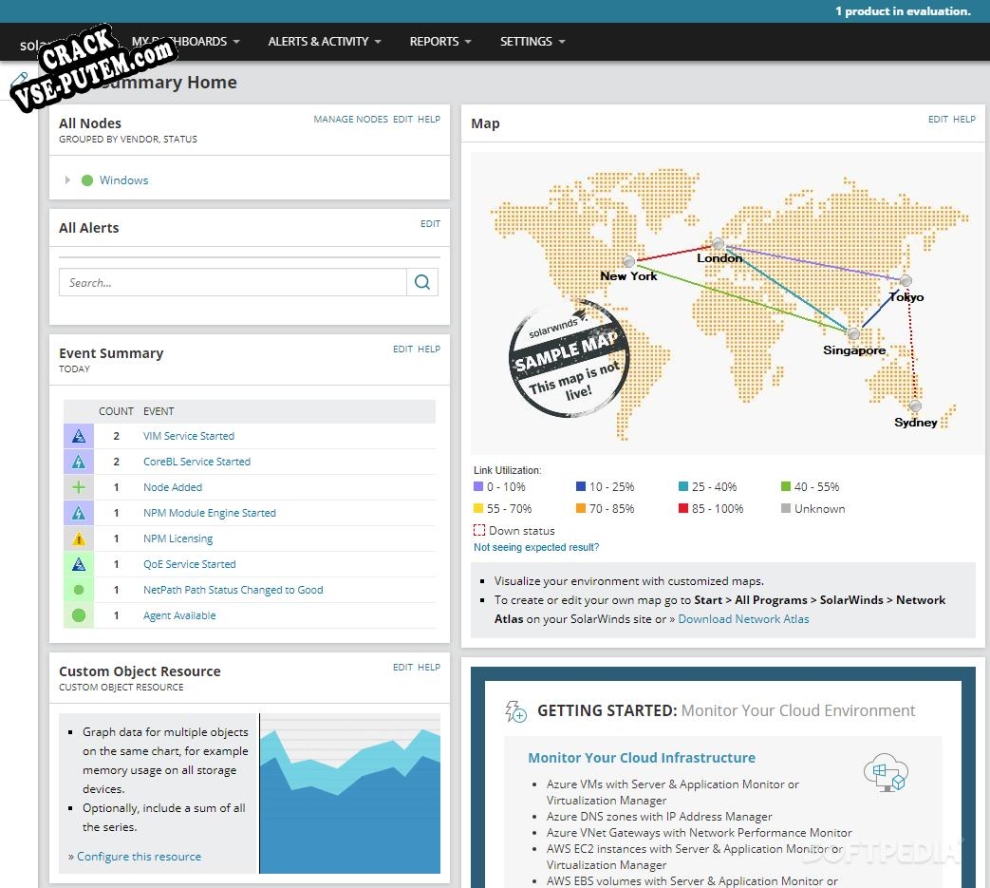Click the sample area chart thumbnail
The image size is (990, 888).
click(x=350, y=794)
